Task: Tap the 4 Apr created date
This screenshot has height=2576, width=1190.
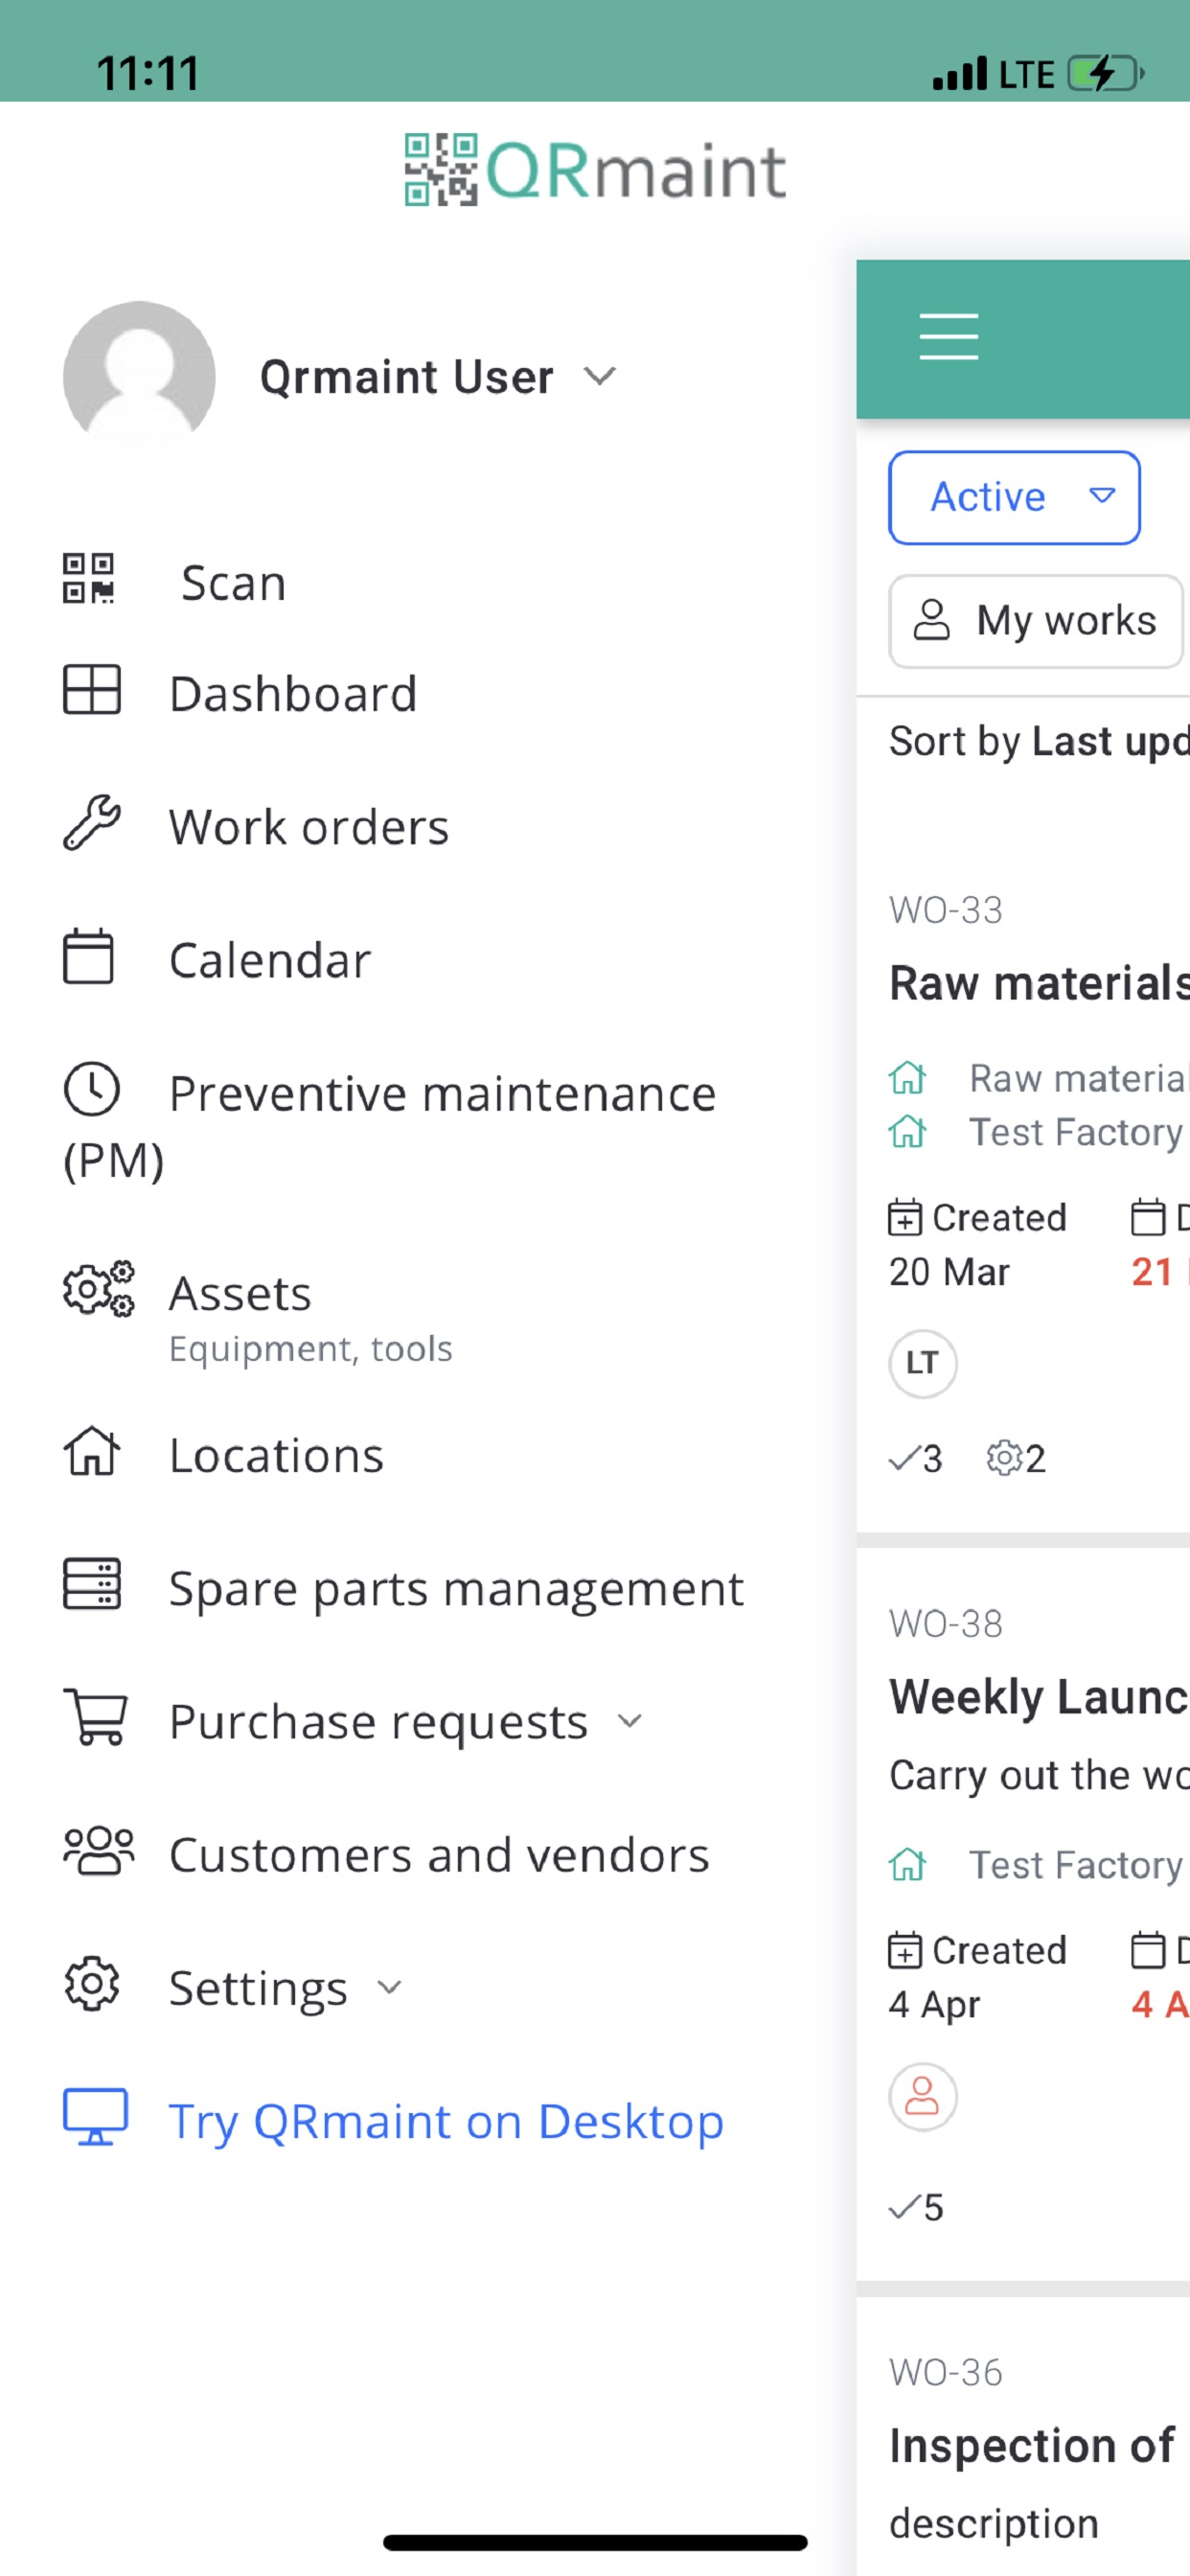Action: tap(934, 2005)
